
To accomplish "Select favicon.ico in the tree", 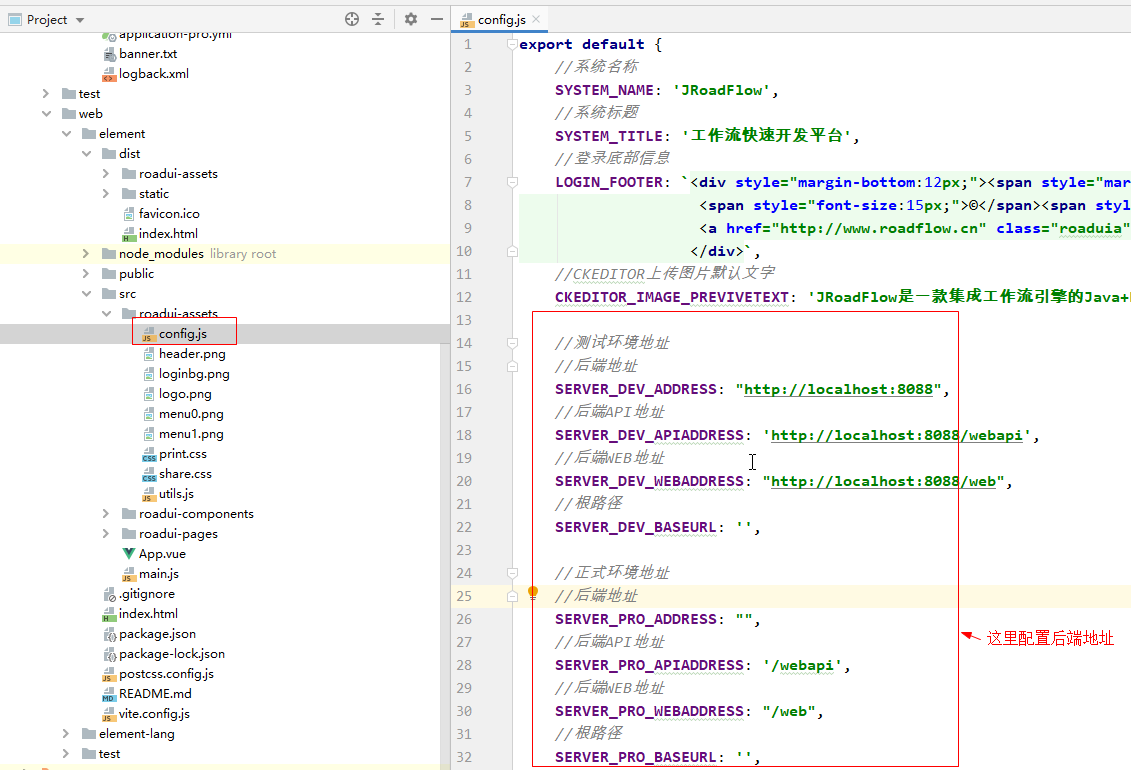I will (169, 214).
